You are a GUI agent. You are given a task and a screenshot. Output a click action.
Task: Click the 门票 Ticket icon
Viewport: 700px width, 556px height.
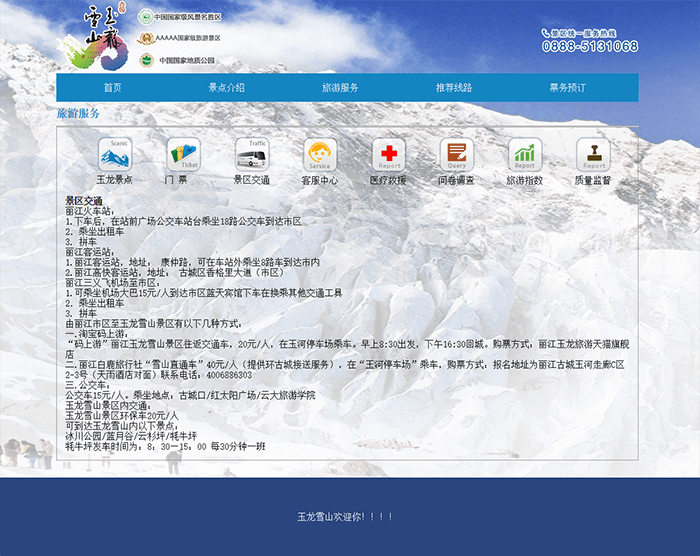point(183,155)
